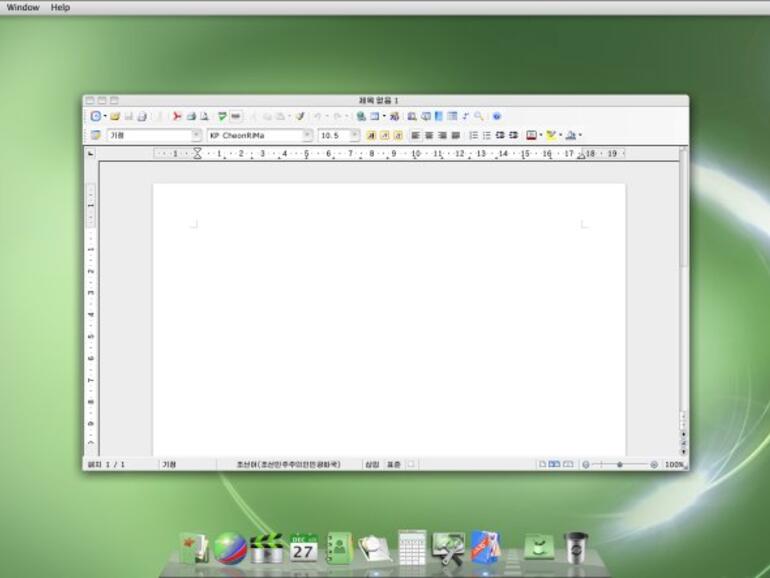The image size is (770, 578).
Task: Open the Find & Replace binoculars icon
Action: [x=411, y=117]
